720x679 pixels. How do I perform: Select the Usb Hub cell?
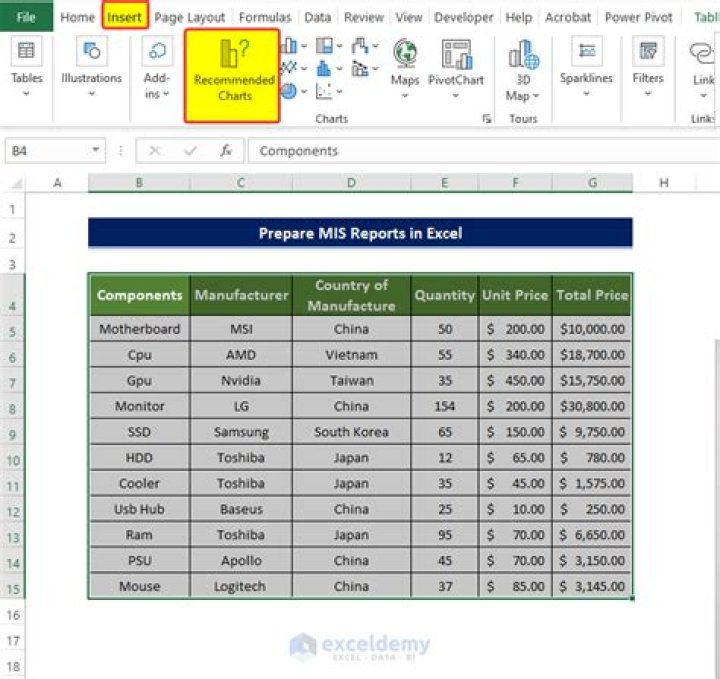(140, 509)
